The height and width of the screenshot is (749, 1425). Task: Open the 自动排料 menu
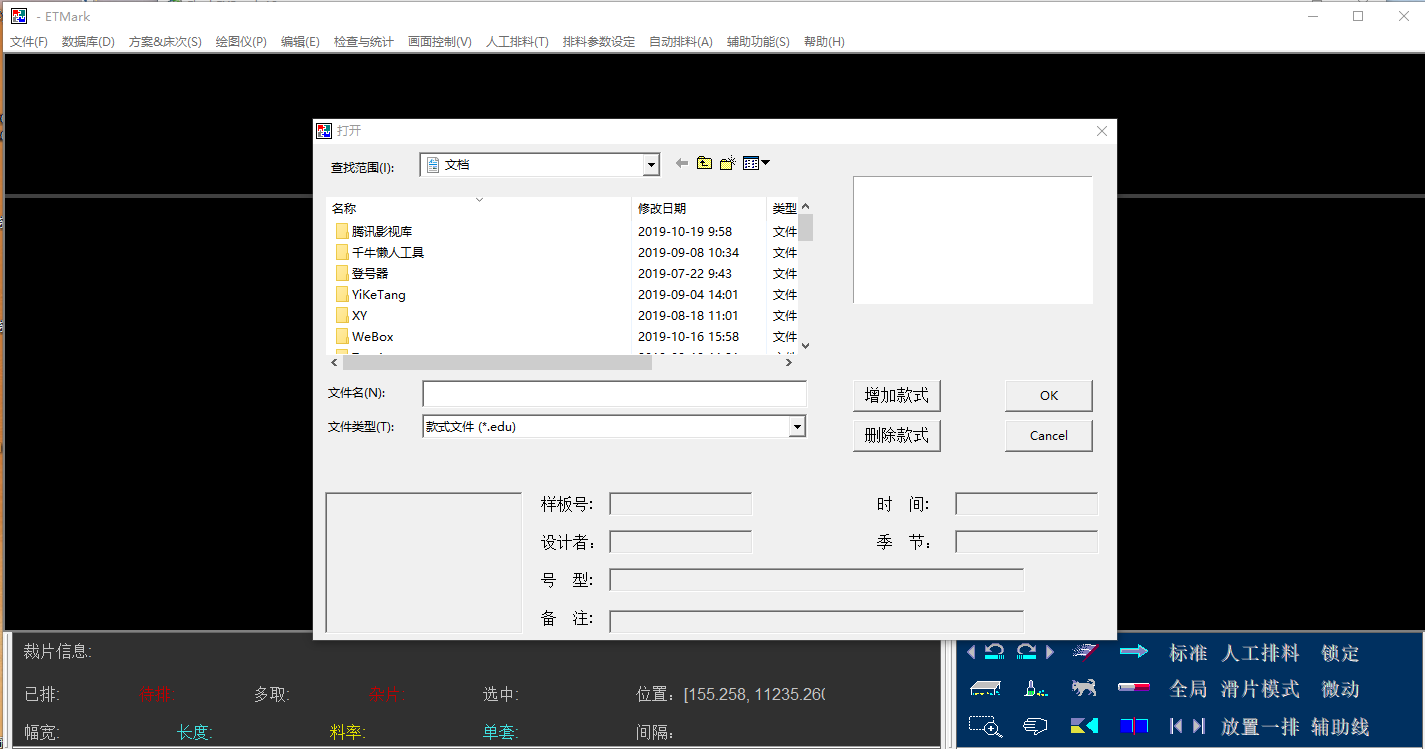tap(680, 41)
